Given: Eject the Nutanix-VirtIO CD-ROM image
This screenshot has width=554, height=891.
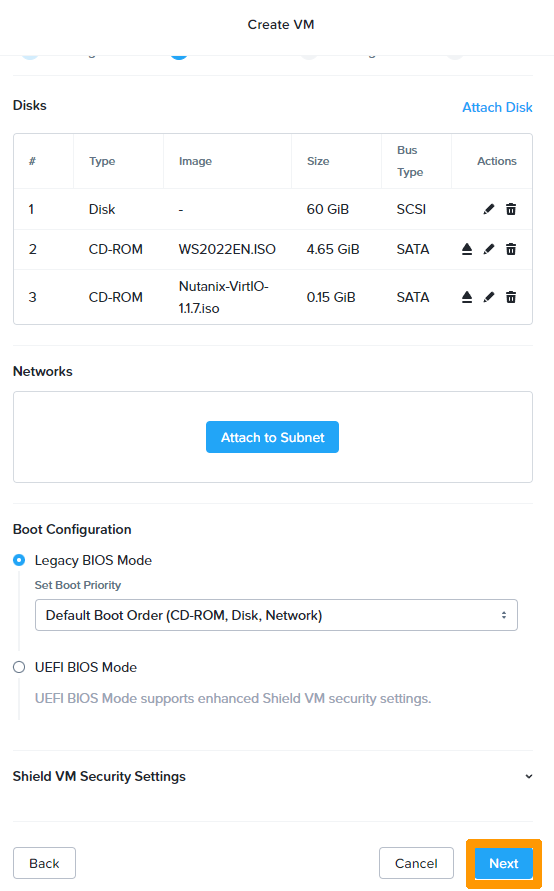Looking at the screenshot, I should [466, 297].
